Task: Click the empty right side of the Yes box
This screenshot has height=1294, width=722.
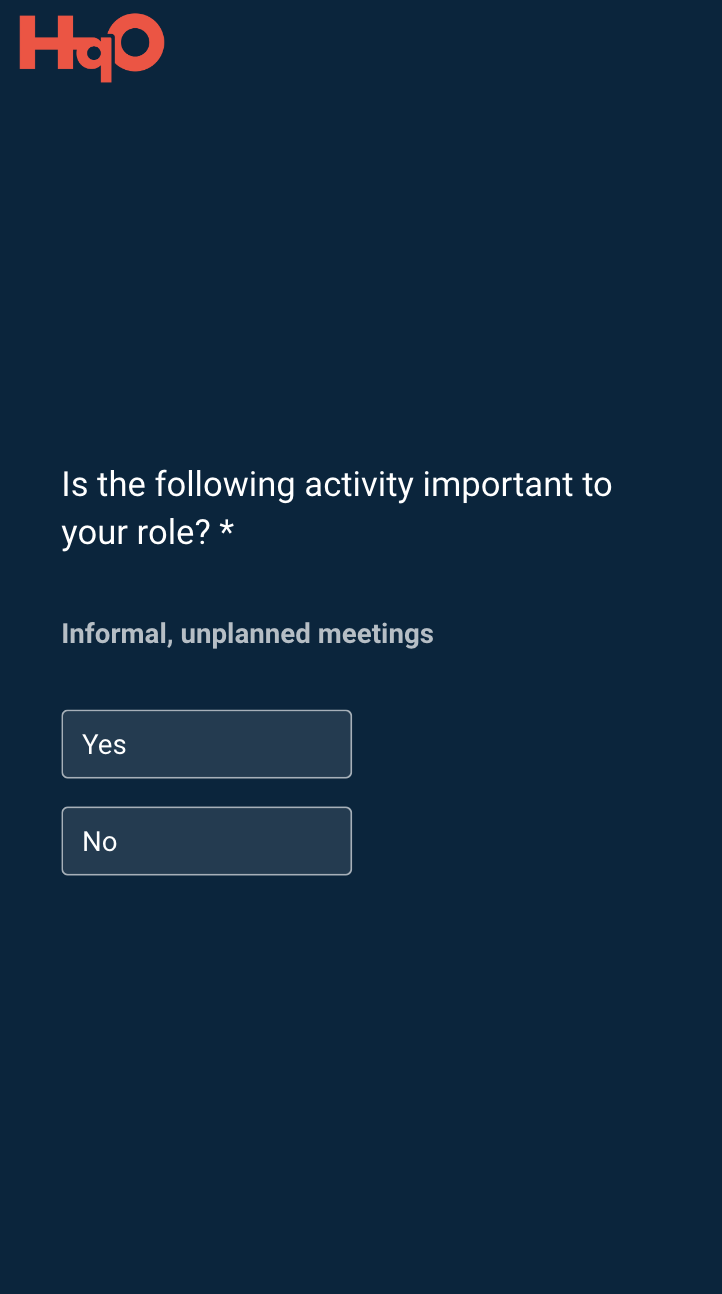Action: pyautogui.click(x=270, y=744)
